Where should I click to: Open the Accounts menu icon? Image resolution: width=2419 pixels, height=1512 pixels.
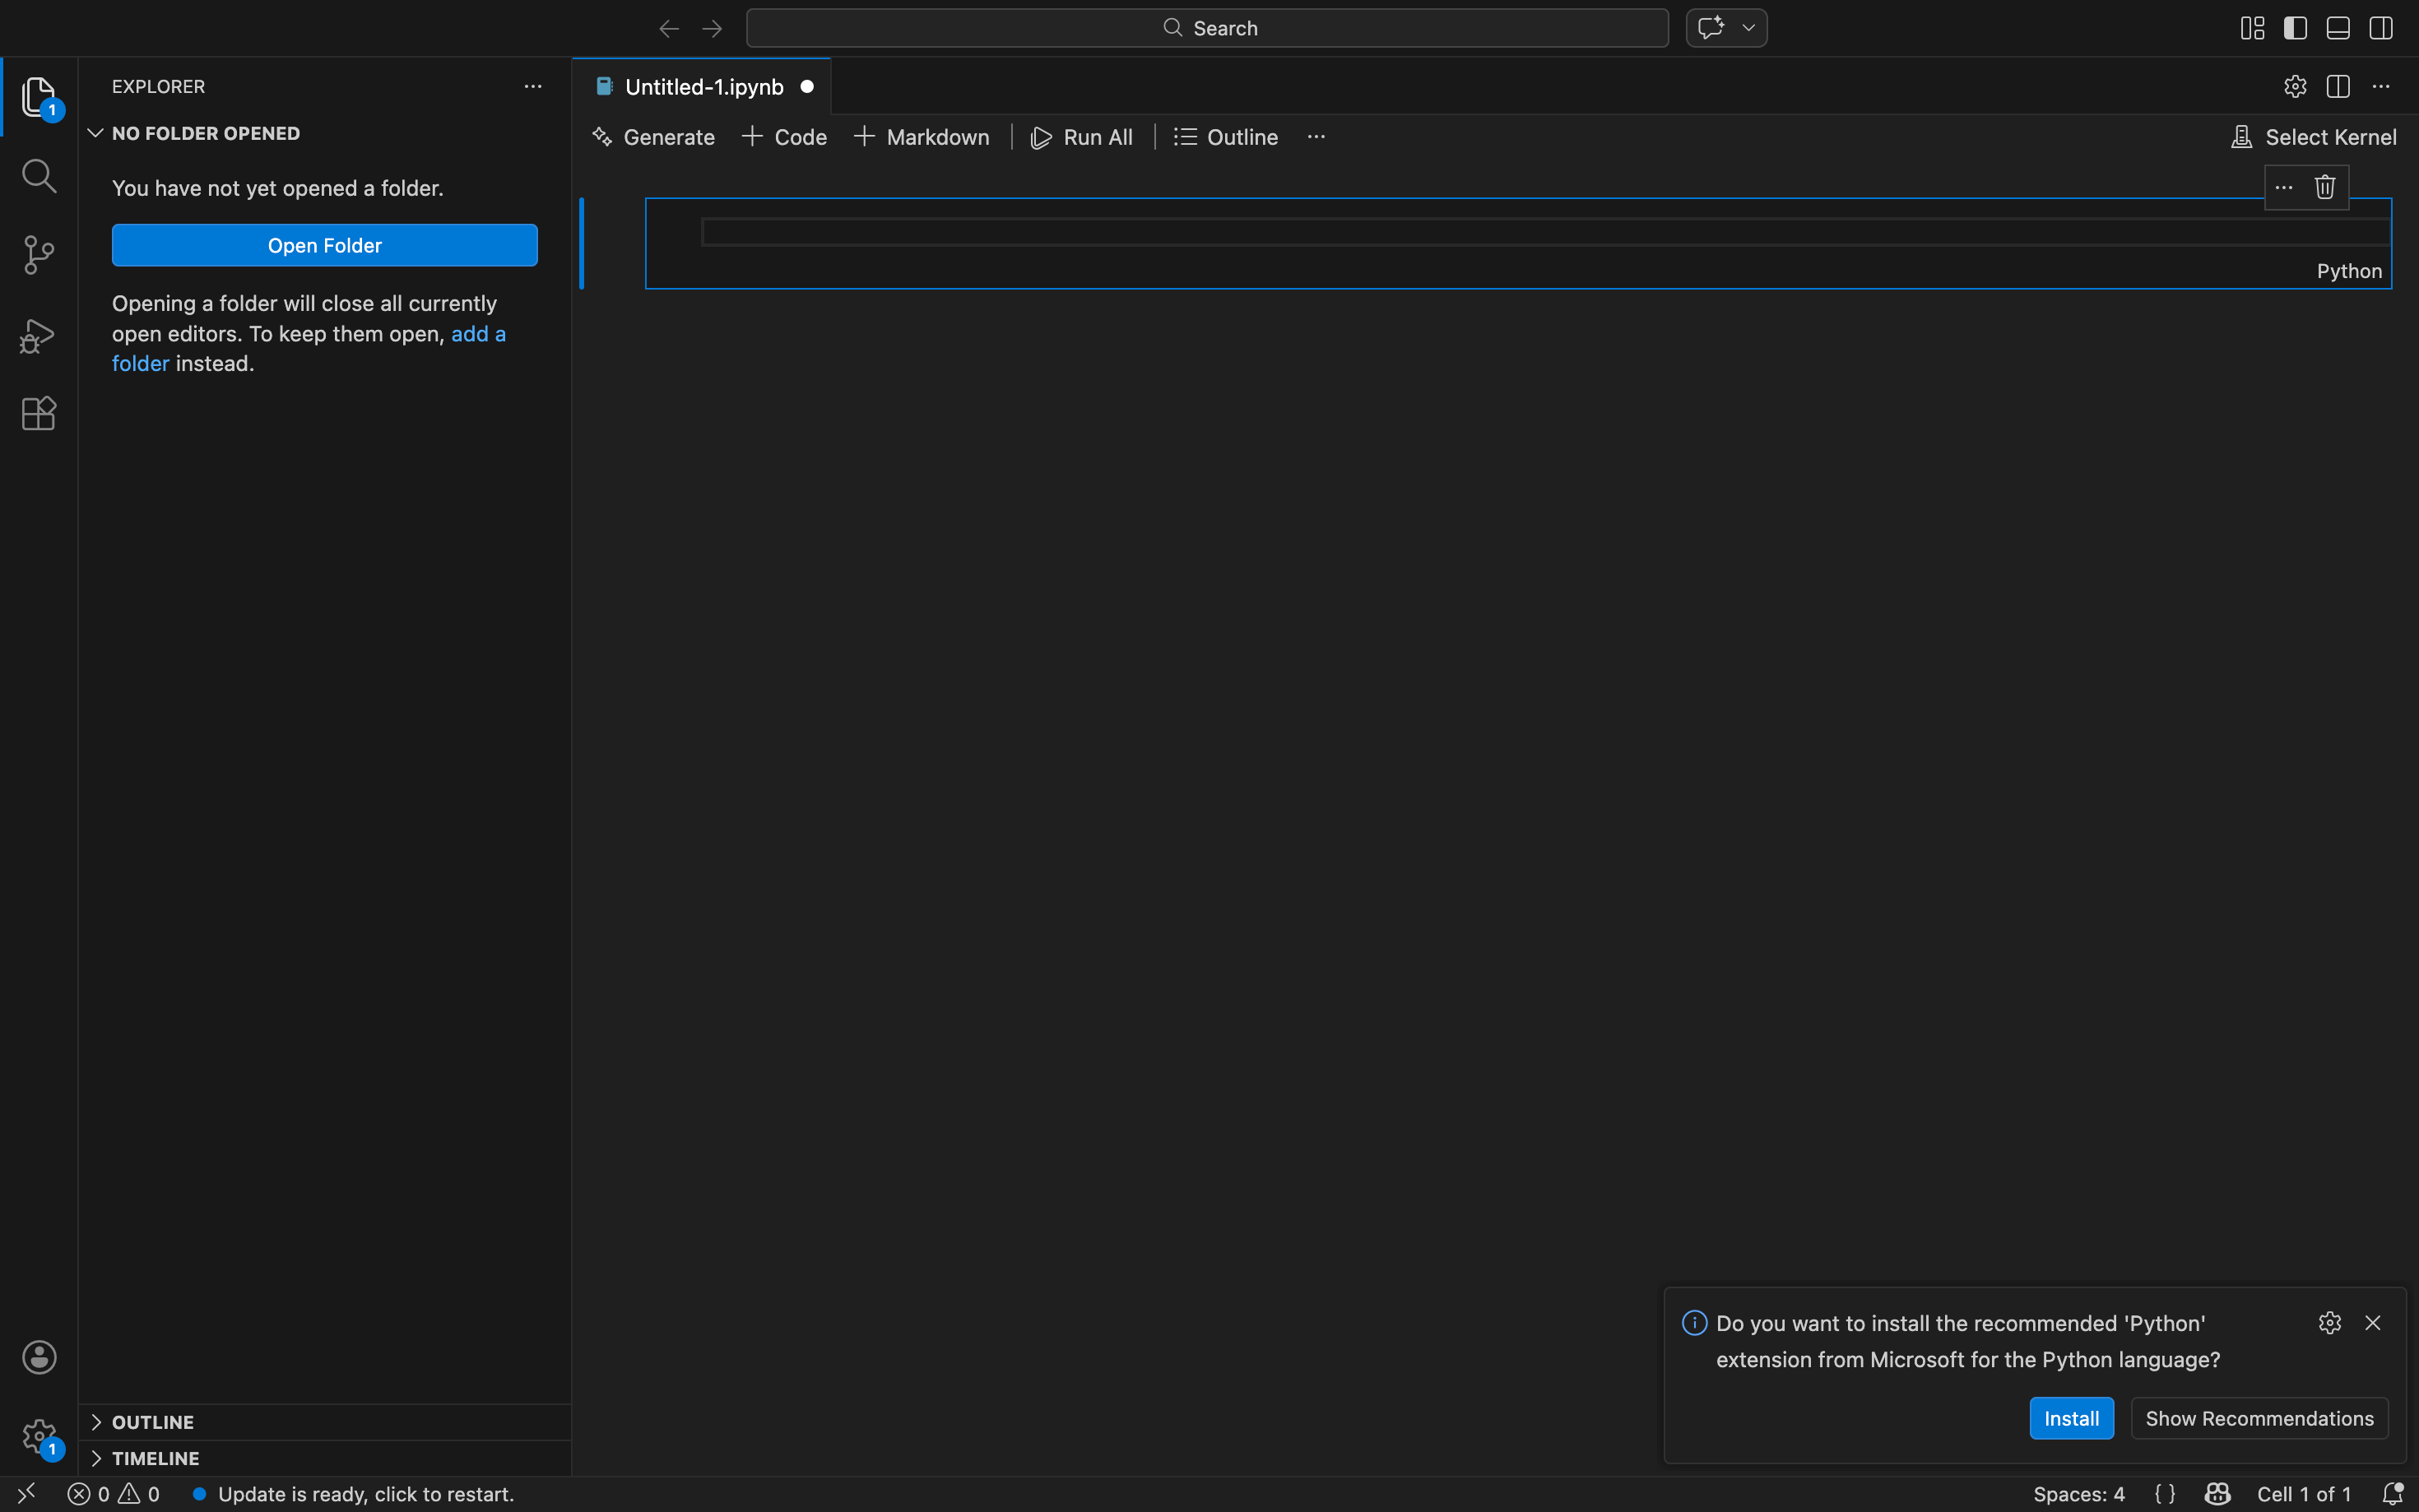39,1357
